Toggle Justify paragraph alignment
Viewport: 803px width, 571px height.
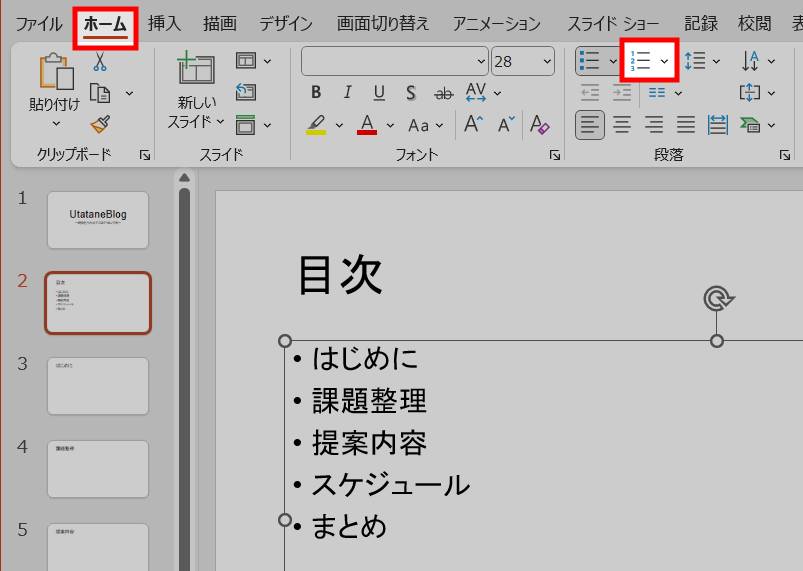(x=686, y=124)
